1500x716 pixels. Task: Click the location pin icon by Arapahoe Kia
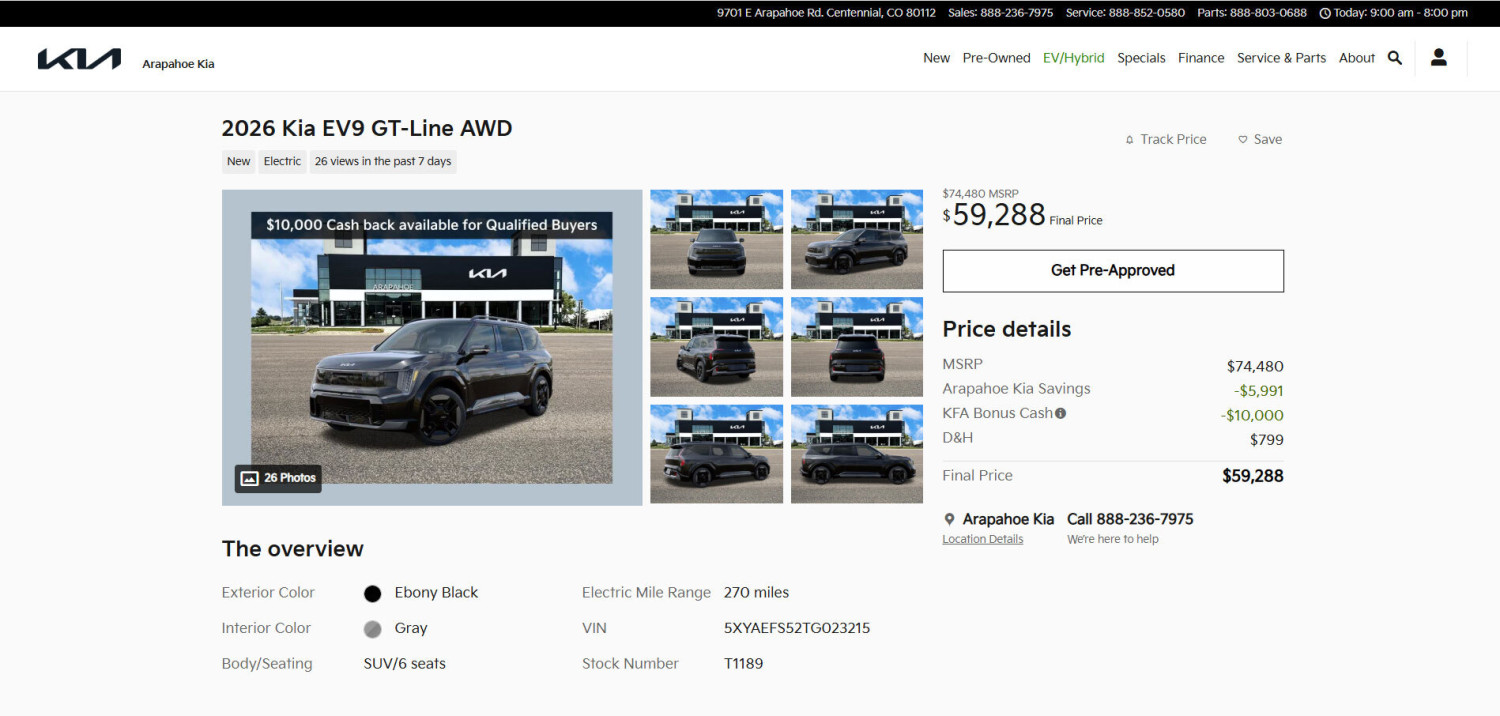pos(949,520)
